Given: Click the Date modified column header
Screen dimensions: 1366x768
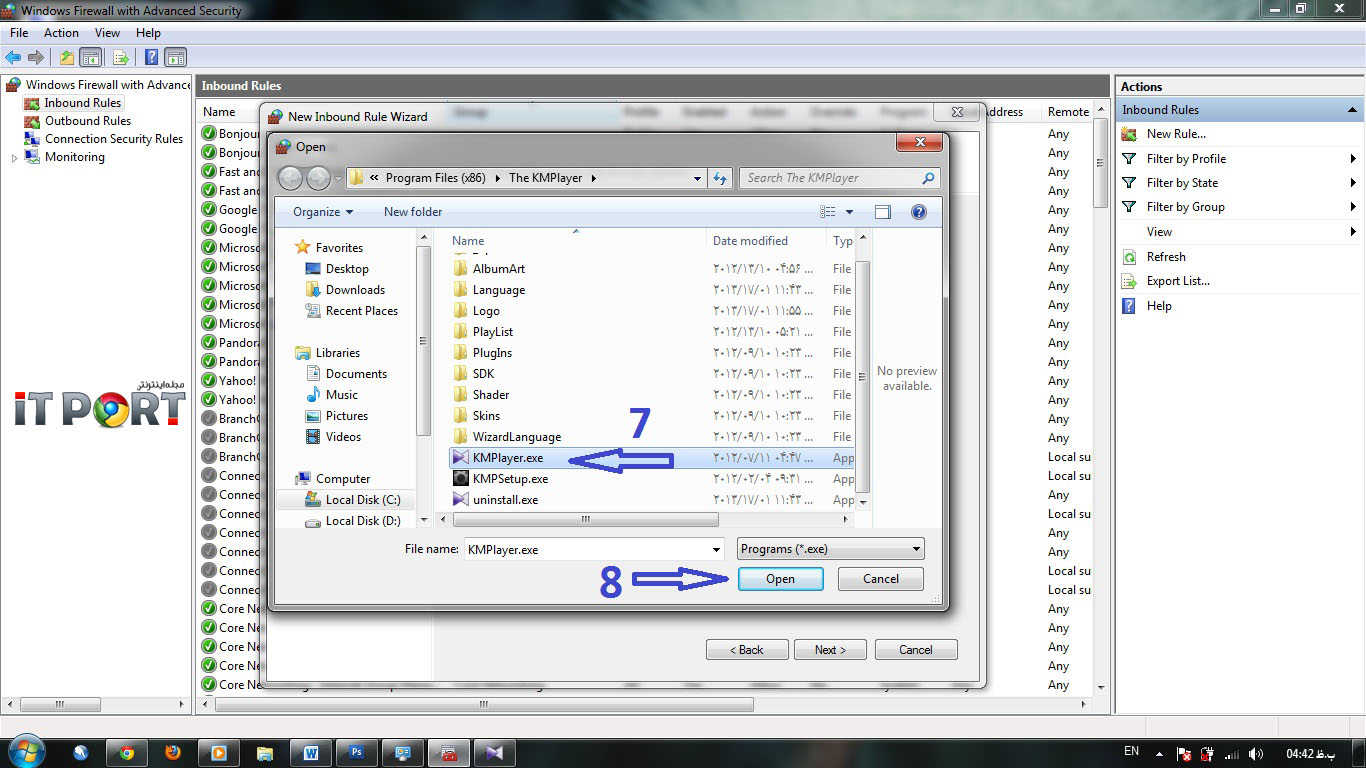Looking at the screenshot, I should 750,241.
